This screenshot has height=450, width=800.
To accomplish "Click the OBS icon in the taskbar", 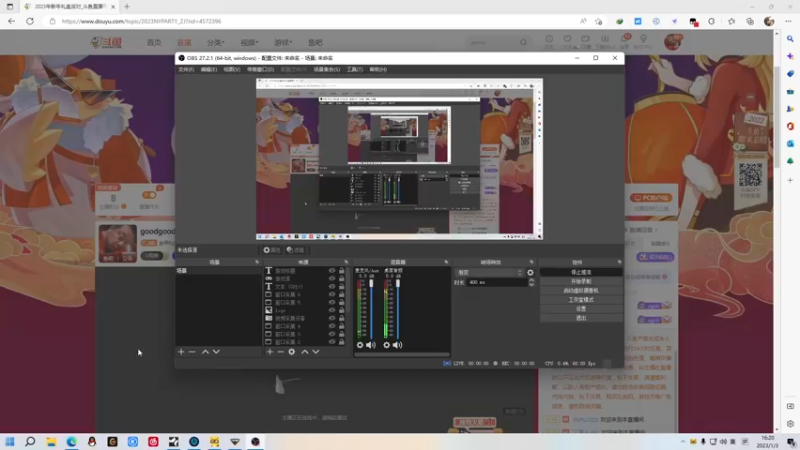I will [x=255, y=441].
